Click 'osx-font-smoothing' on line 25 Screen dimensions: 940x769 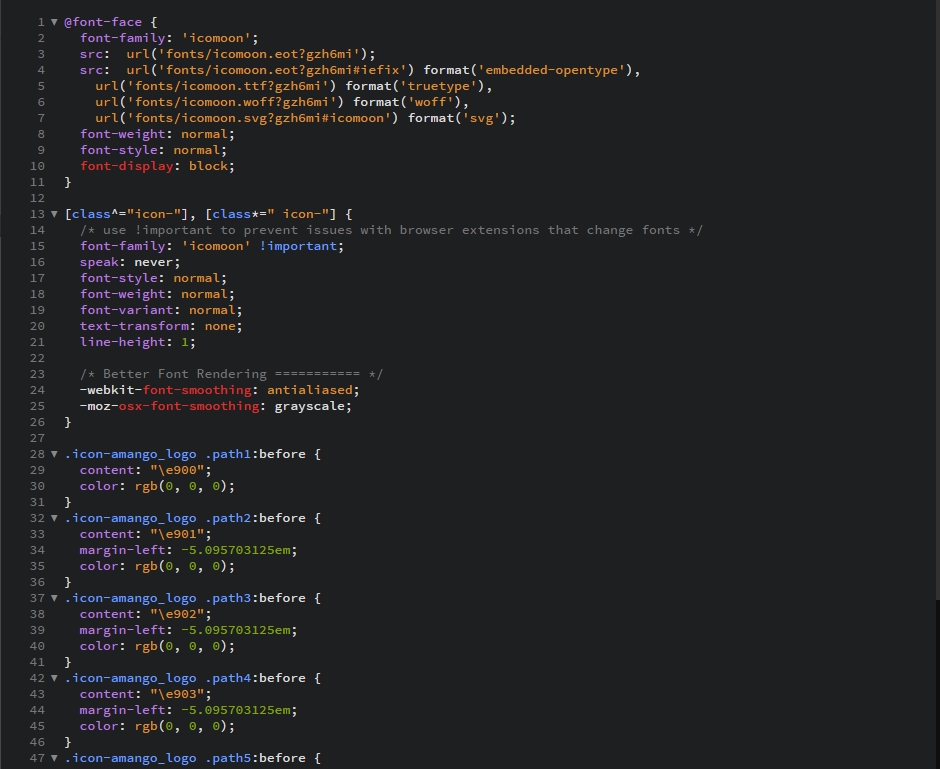click(x=189, y=406)
